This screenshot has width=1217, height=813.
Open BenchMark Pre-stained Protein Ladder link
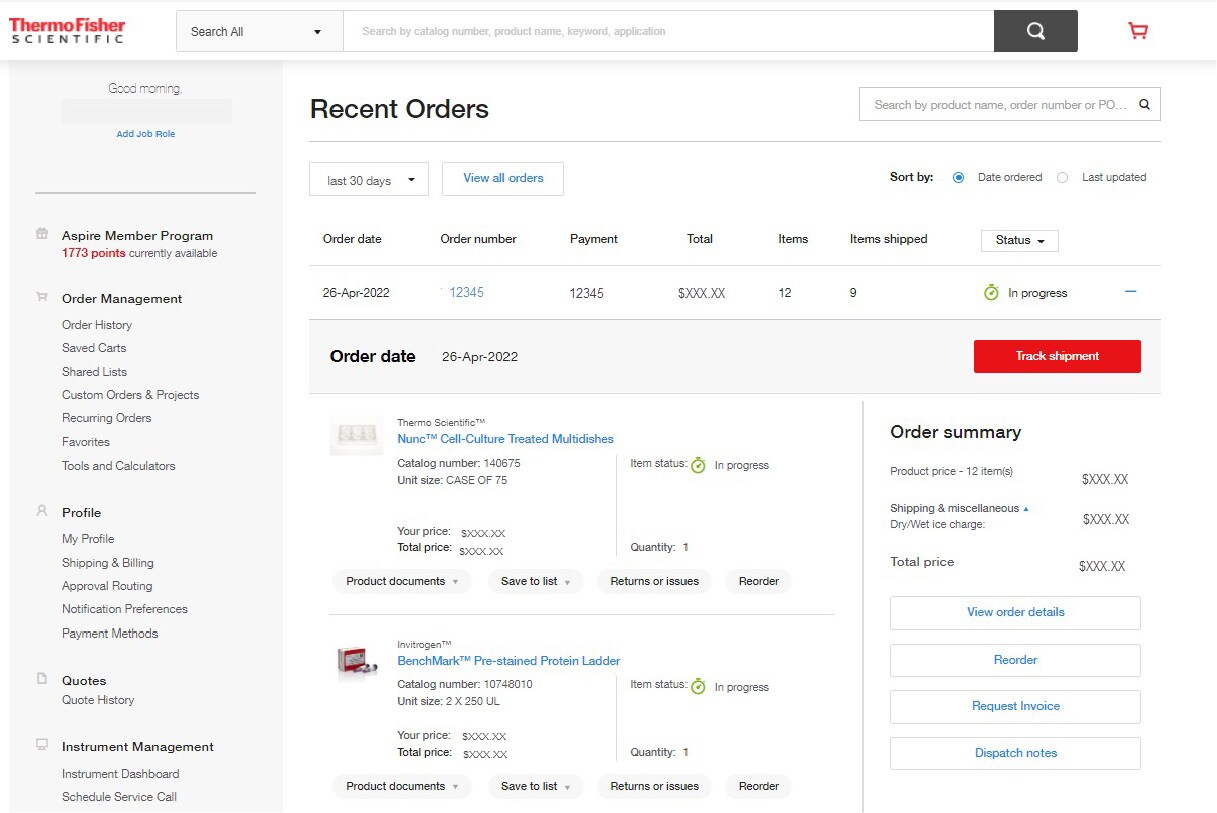pos(509,660)
